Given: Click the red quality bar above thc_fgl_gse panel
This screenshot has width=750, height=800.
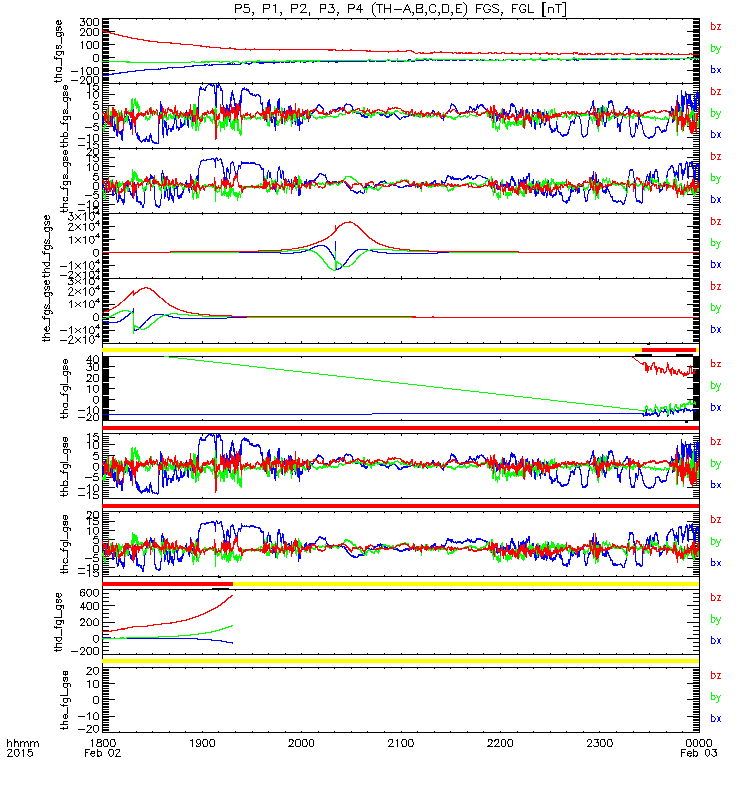Looking at the screenshot, I should pos(401,506).
